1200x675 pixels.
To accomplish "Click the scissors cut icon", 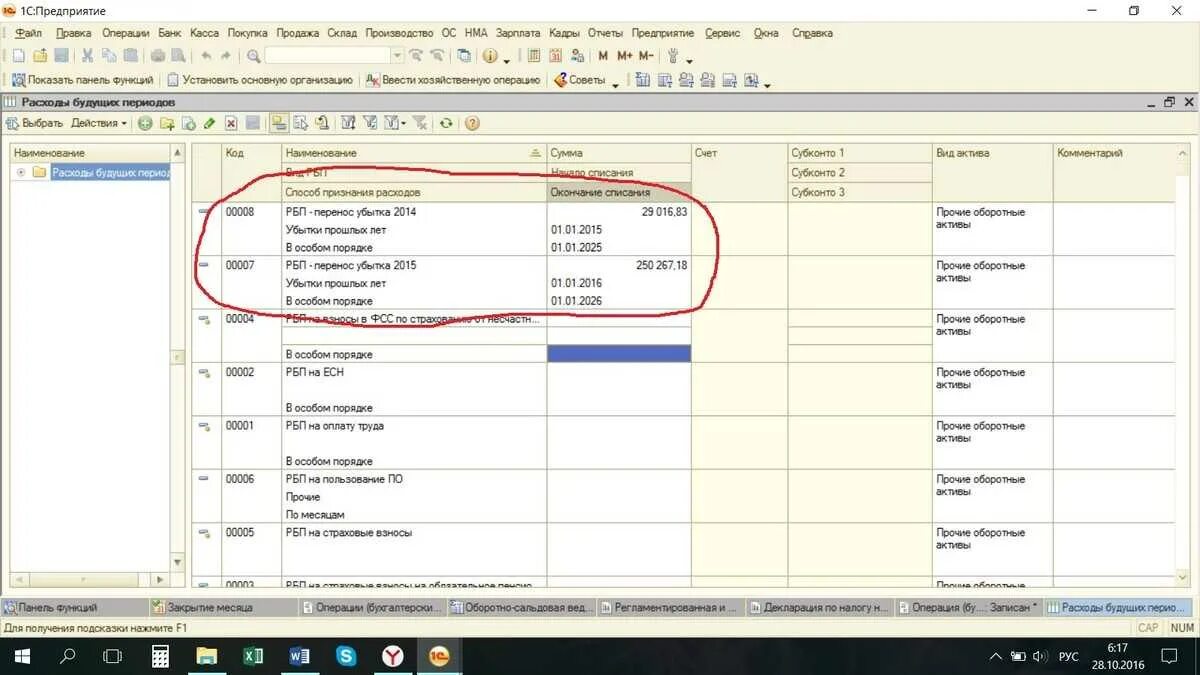I will pos(87,56).
